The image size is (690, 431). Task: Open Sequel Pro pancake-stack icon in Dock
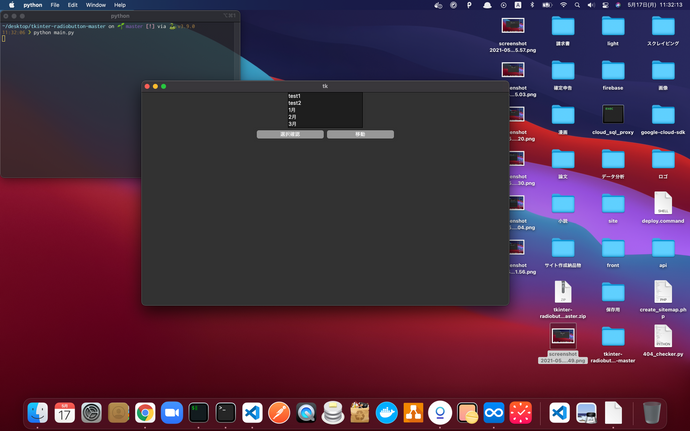333,413
